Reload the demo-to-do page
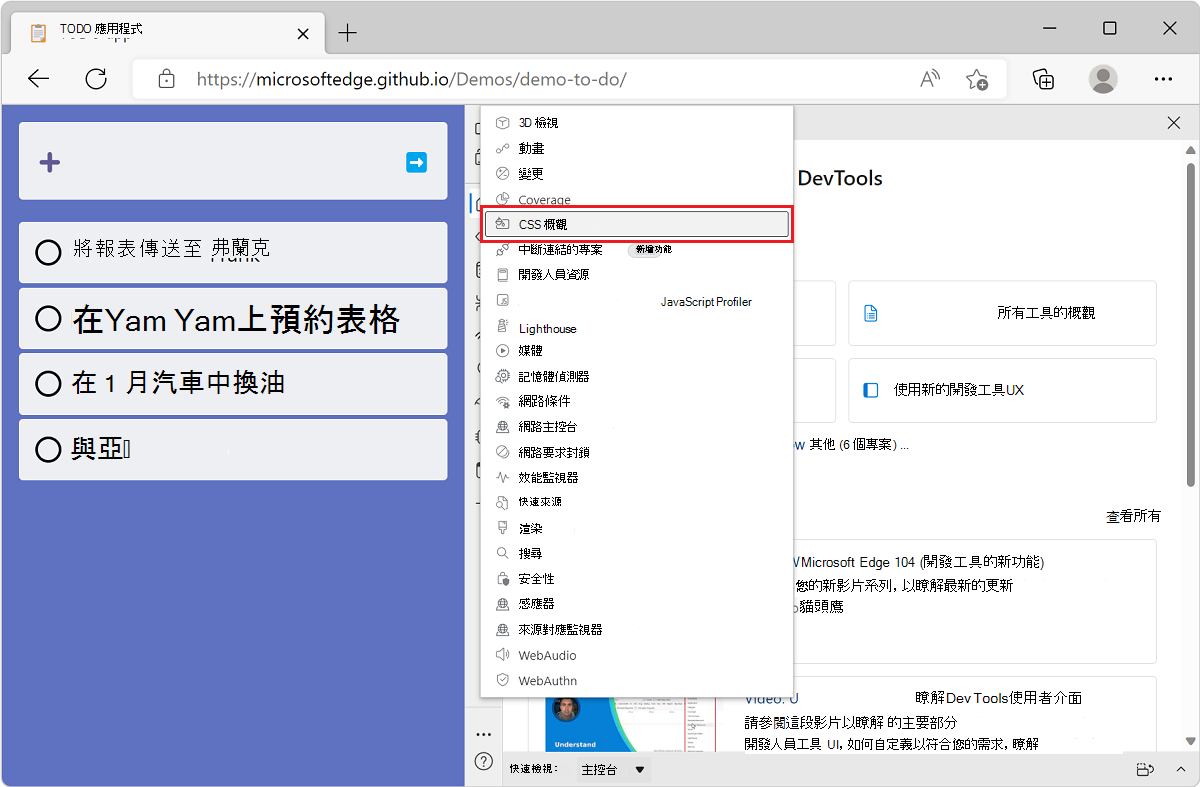Screen dimensions: 1200x787 point(97,79)
